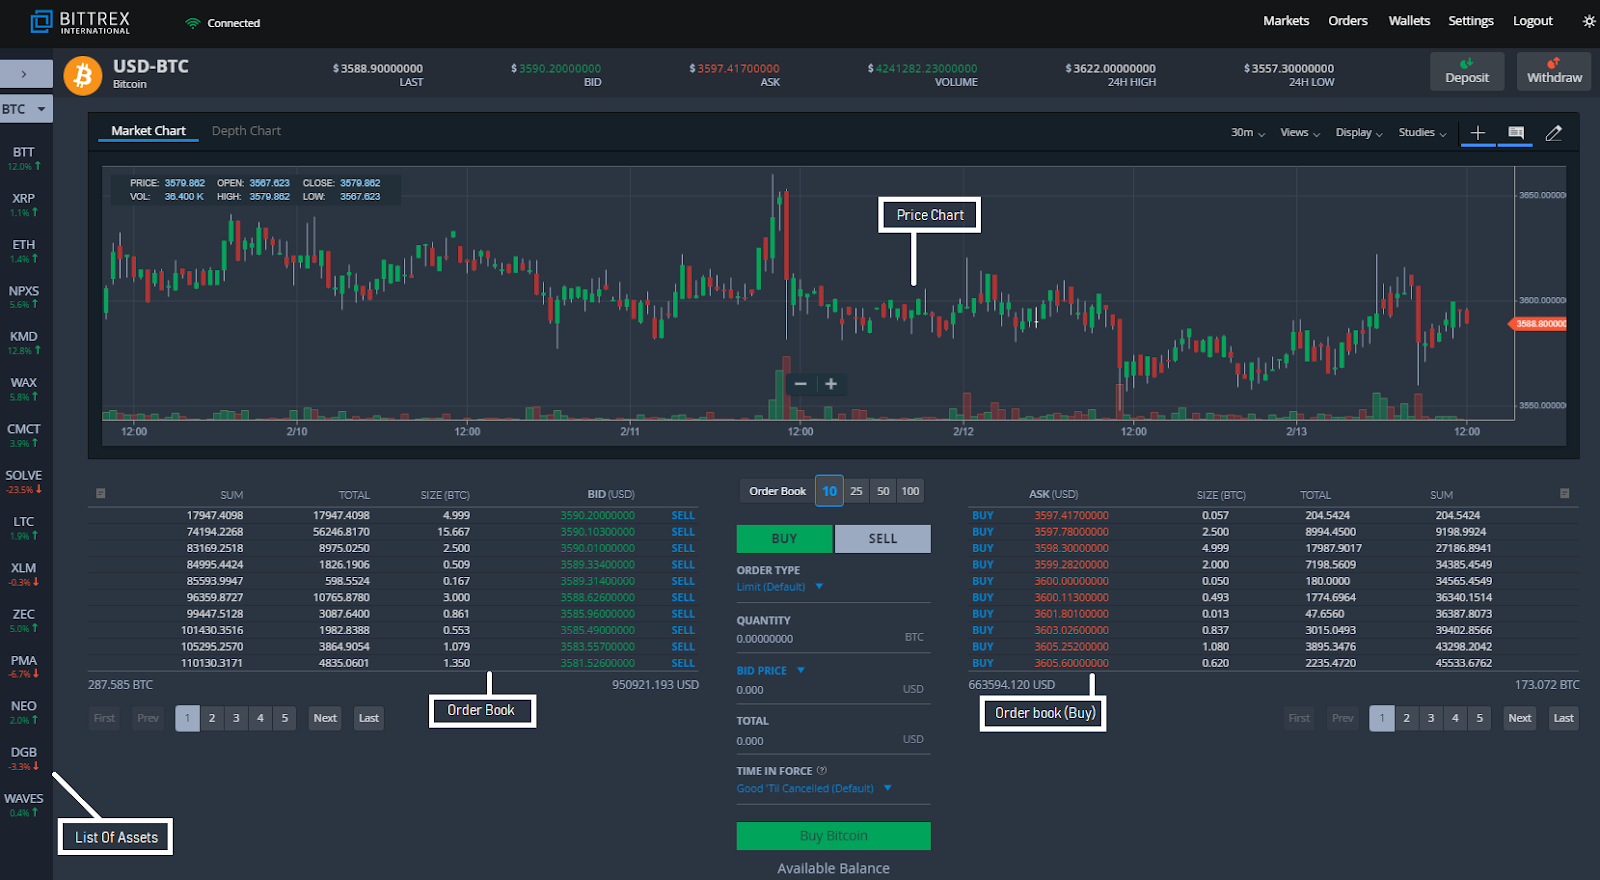1600x880 pixels.
Task: Open the Bid Price dropdown
Action: coord(771,671)
